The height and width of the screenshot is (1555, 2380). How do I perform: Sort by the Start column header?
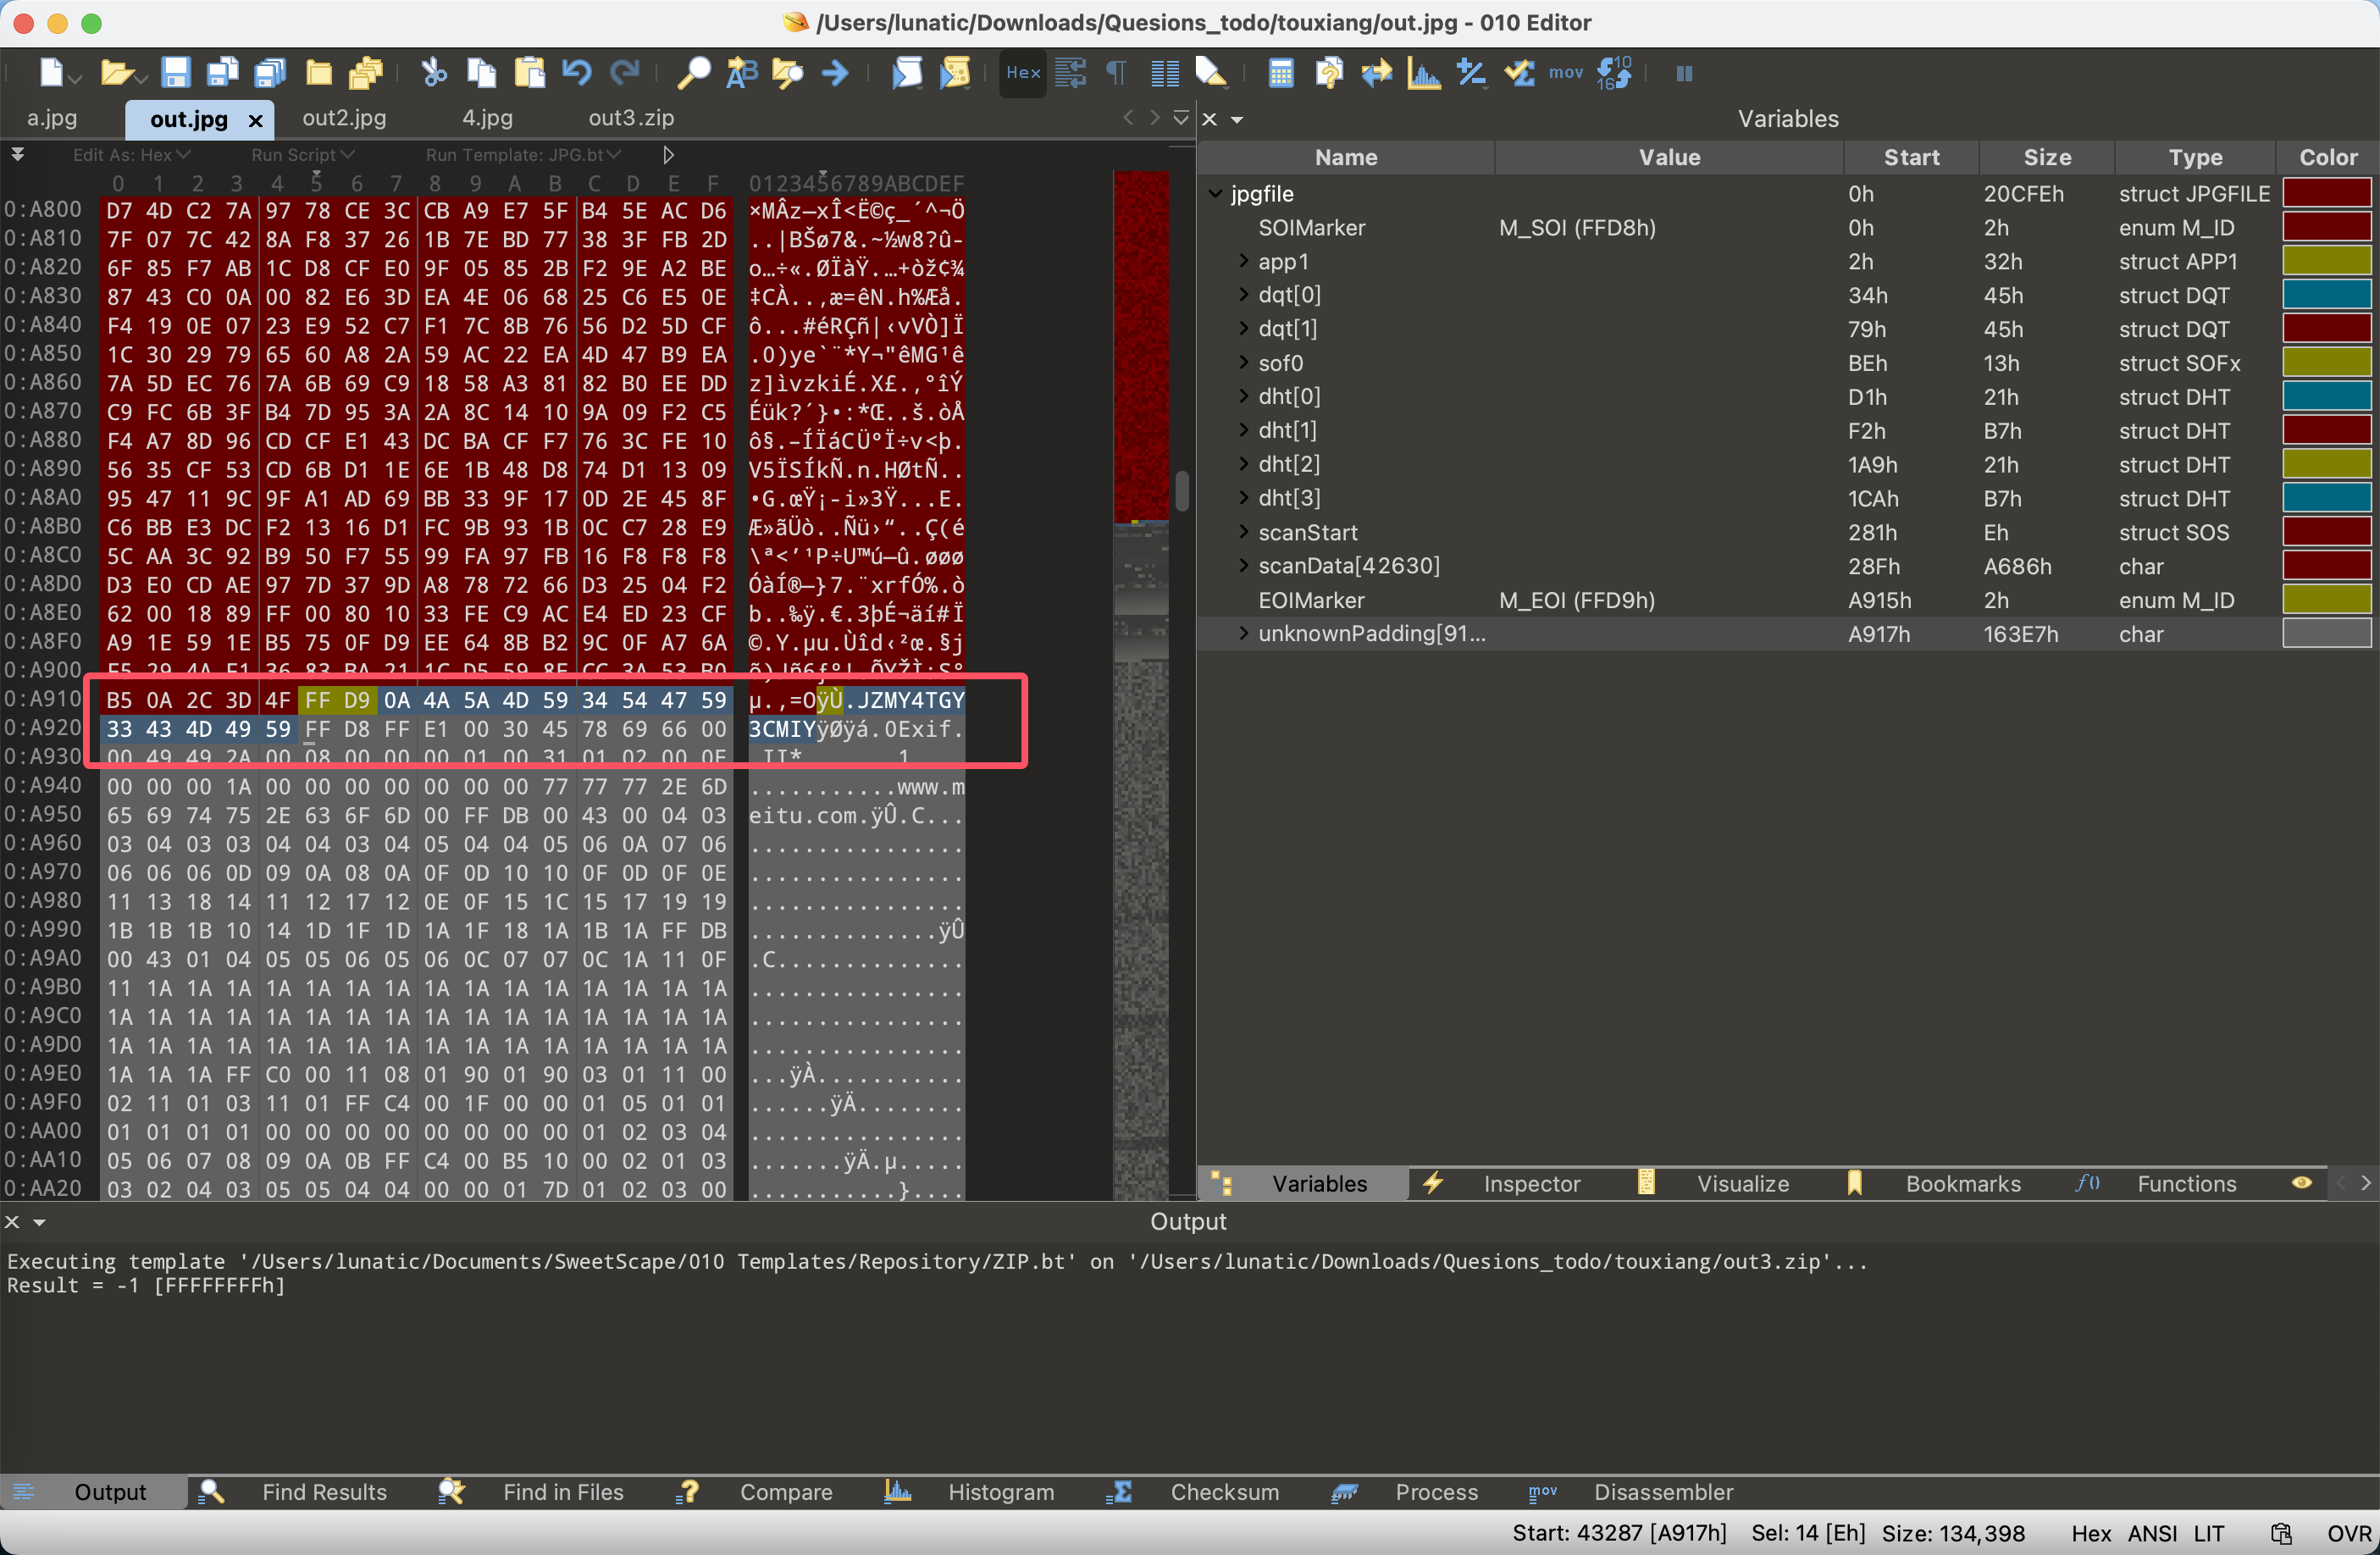[x=1911, y=157]
